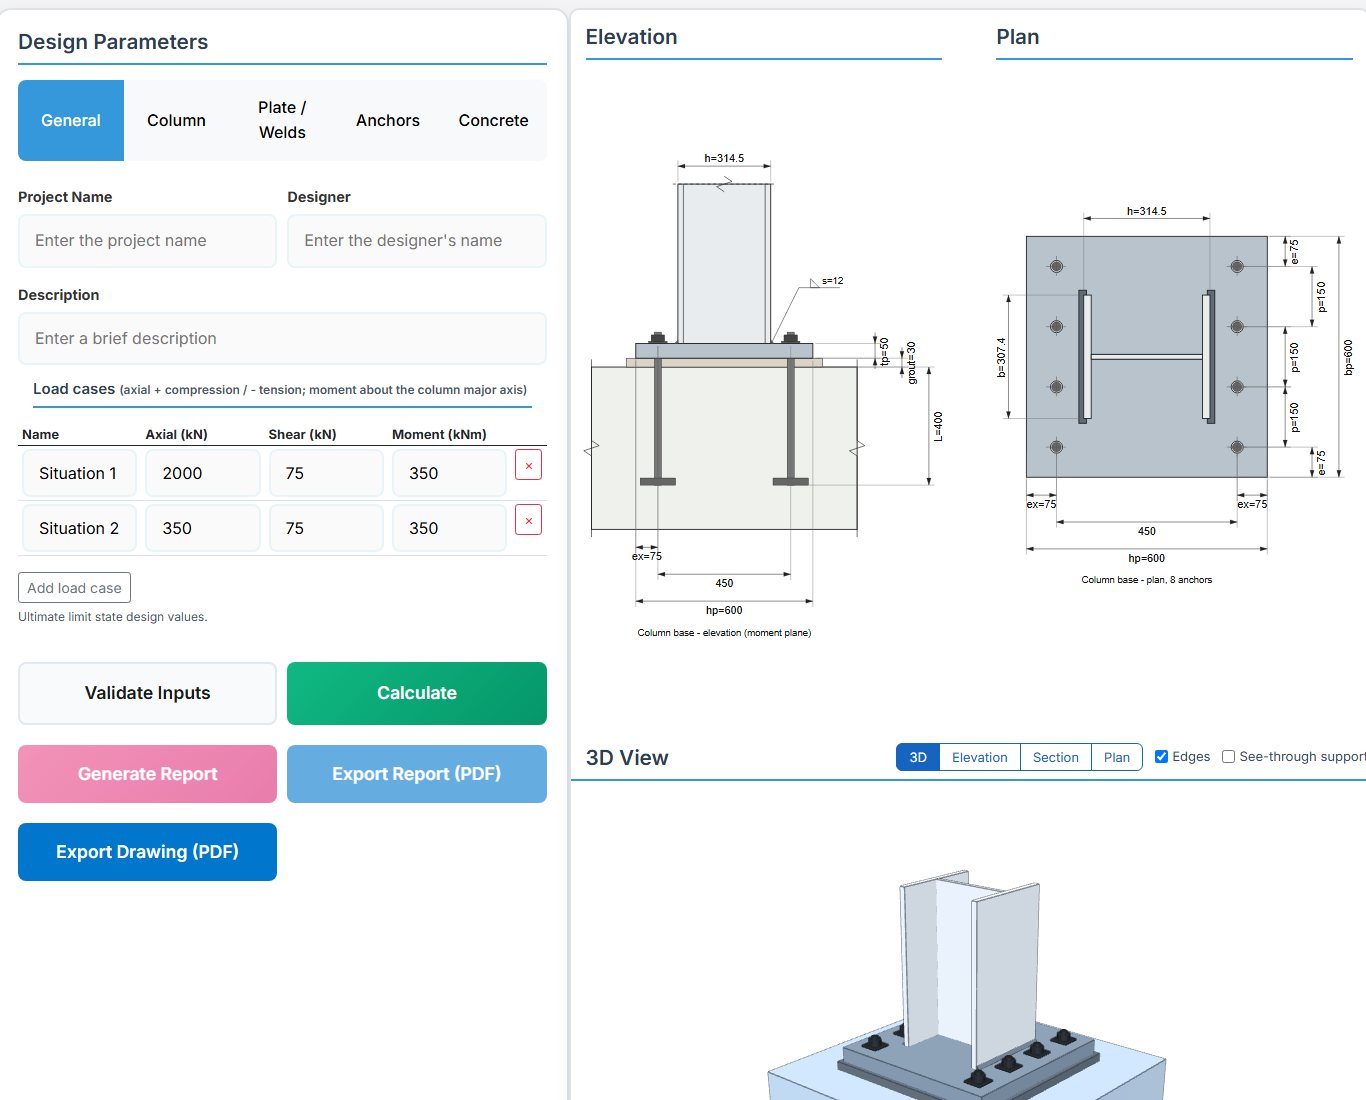Viewport: 1366px width, 1100px height.
Task: Open the Concrete tab
Action: (x=493, y=120)
